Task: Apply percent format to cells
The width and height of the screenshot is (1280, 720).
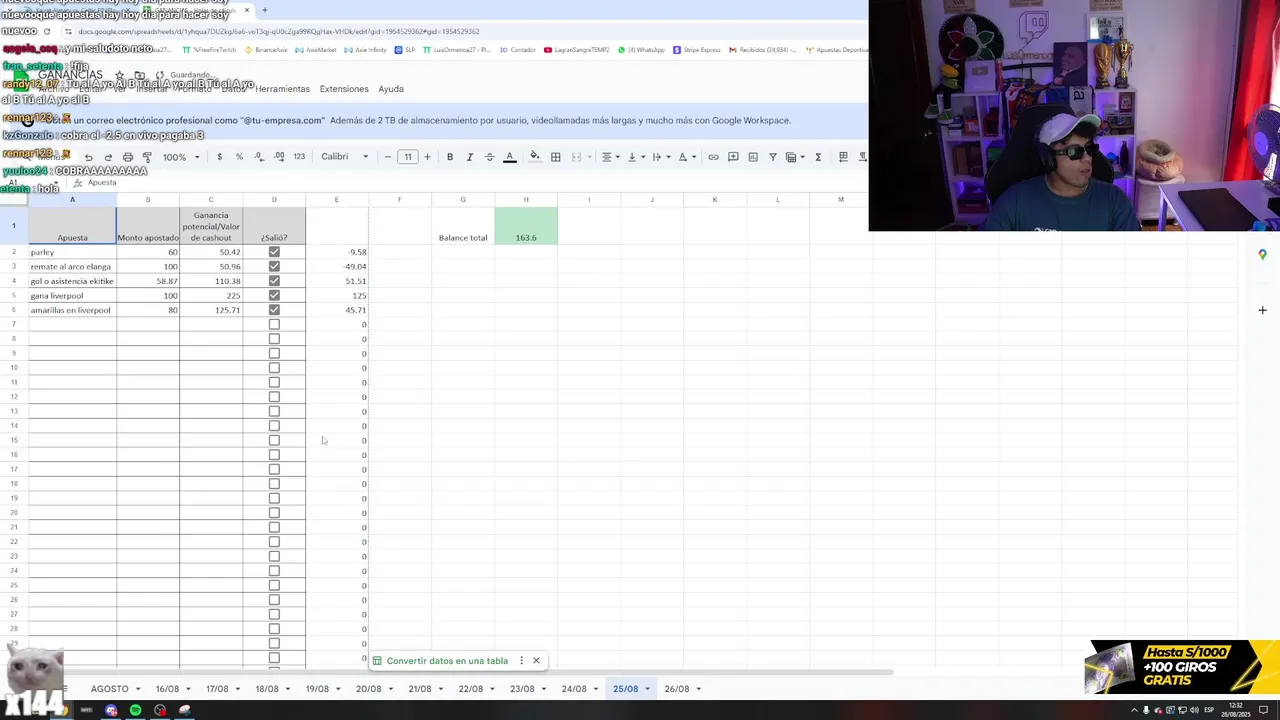Action: click(x=239, y=157)
